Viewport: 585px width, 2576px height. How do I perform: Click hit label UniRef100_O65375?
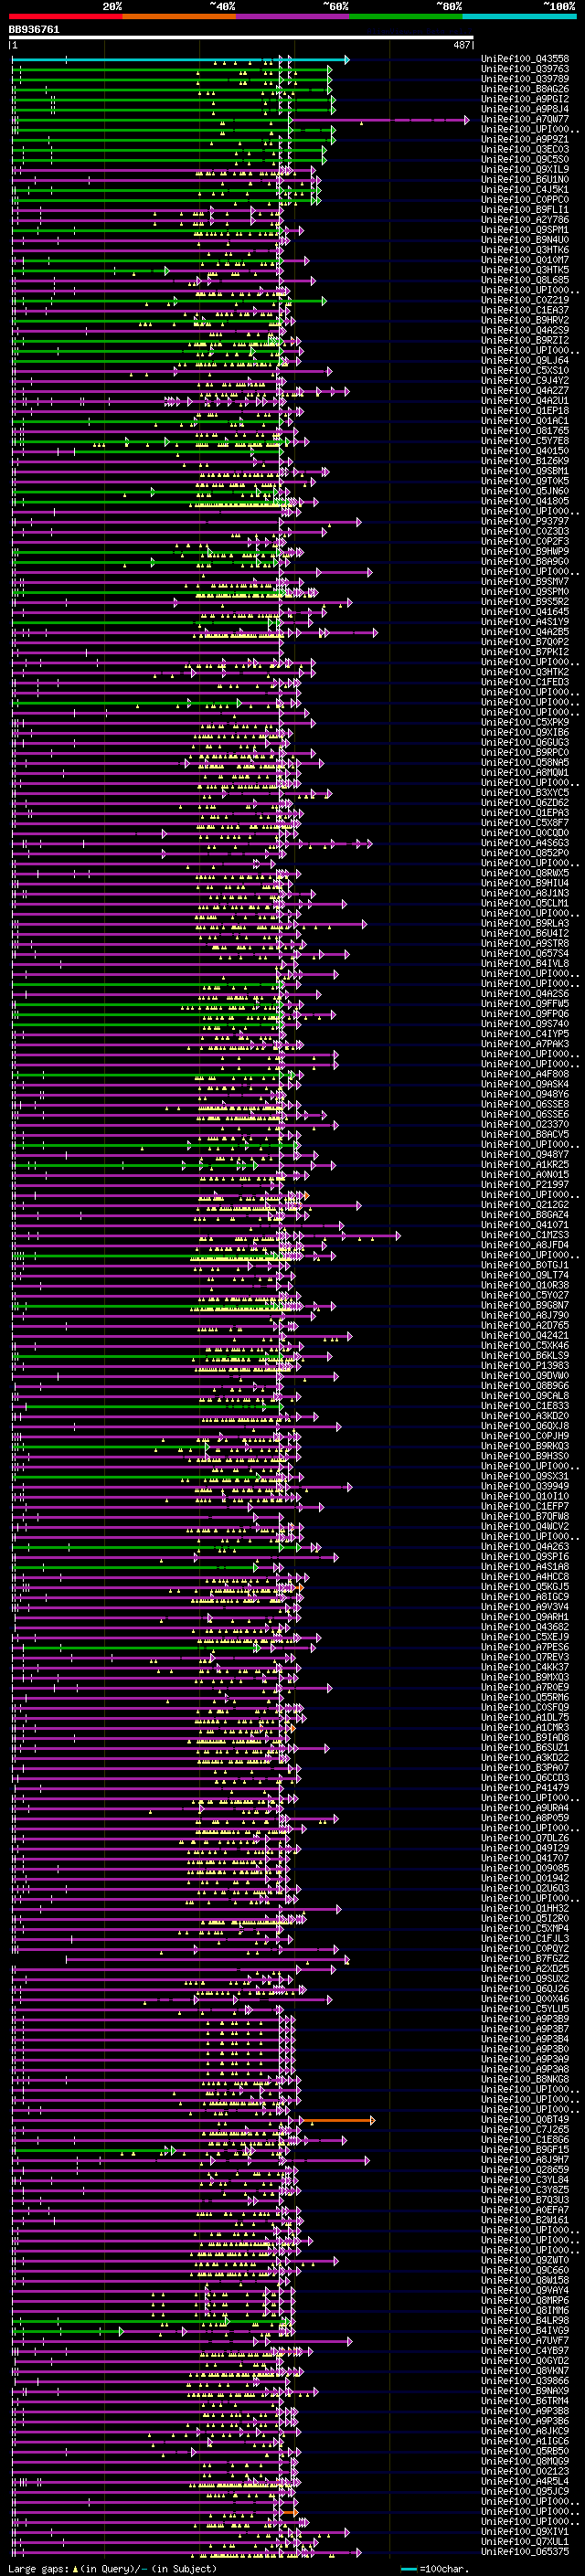(x=525, y=2551)
